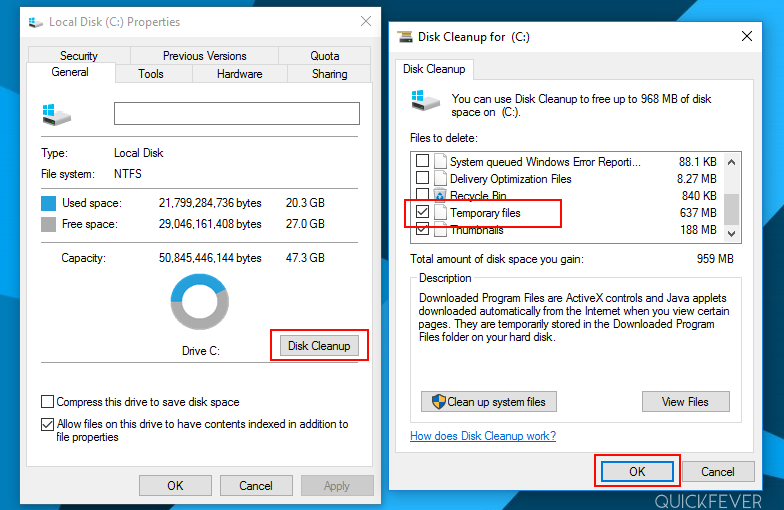Image resolution: width=784 pixels, height=510 pixels.
Task: Click the 840 KB Recycle Bin size
Action: (x=699, y=196)
